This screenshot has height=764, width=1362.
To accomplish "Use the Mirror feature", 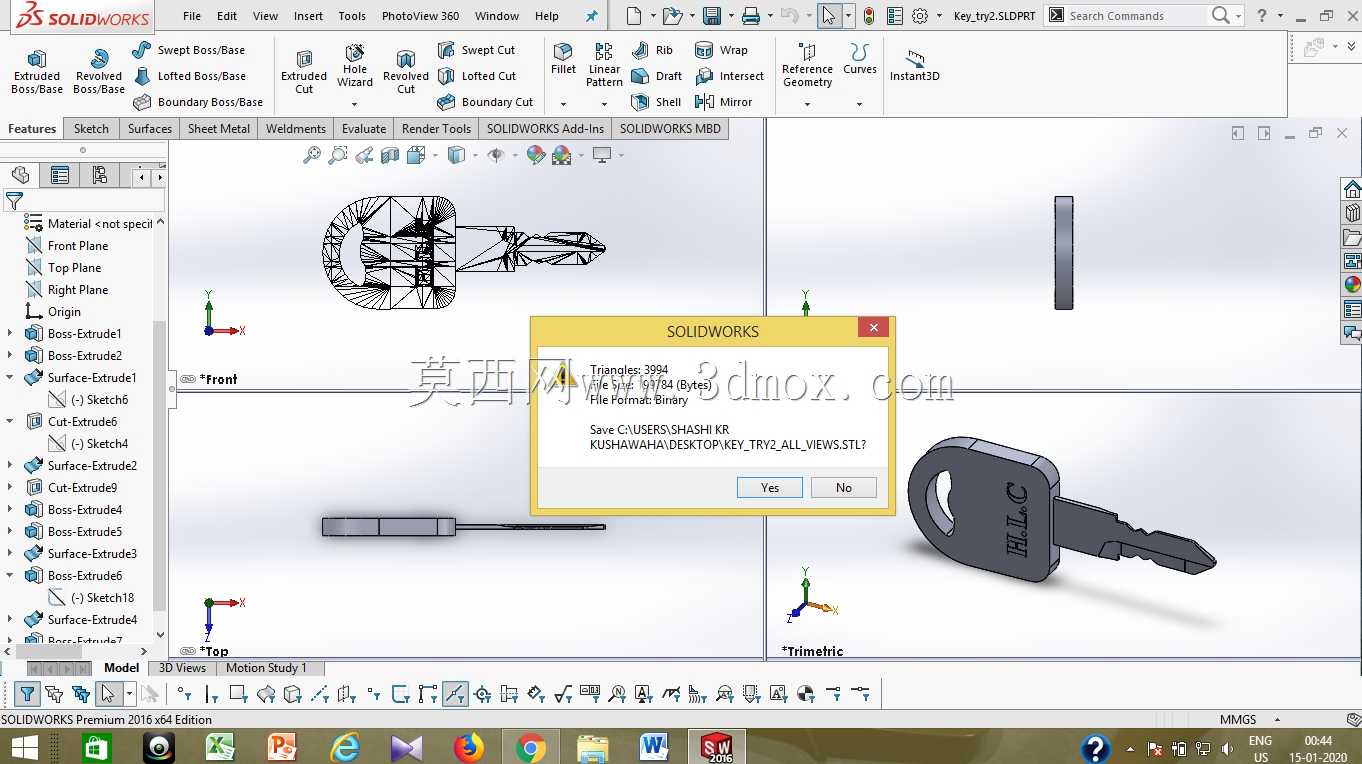I will tap(723, 102).
